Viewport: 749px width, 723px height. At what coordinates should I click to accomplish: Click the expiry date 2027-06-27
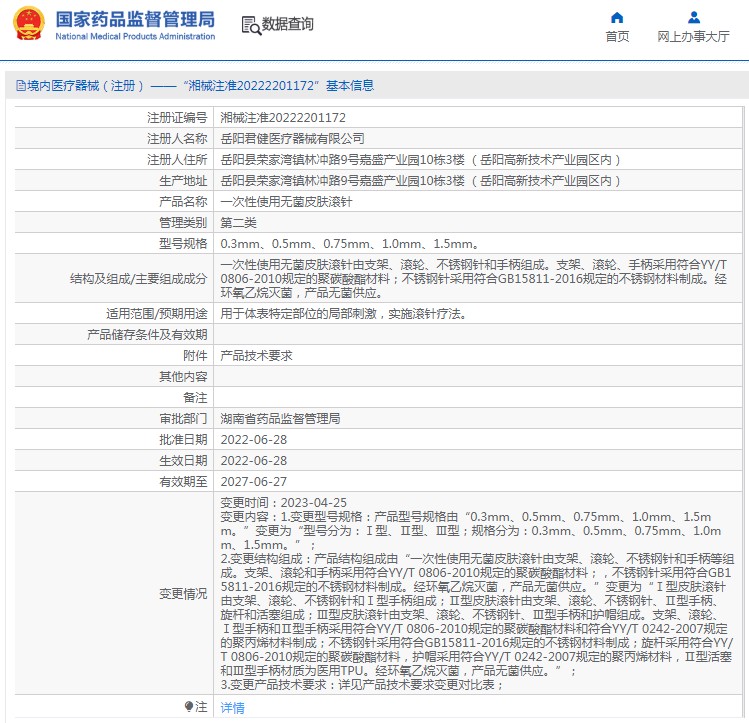[x=254, y=482]
